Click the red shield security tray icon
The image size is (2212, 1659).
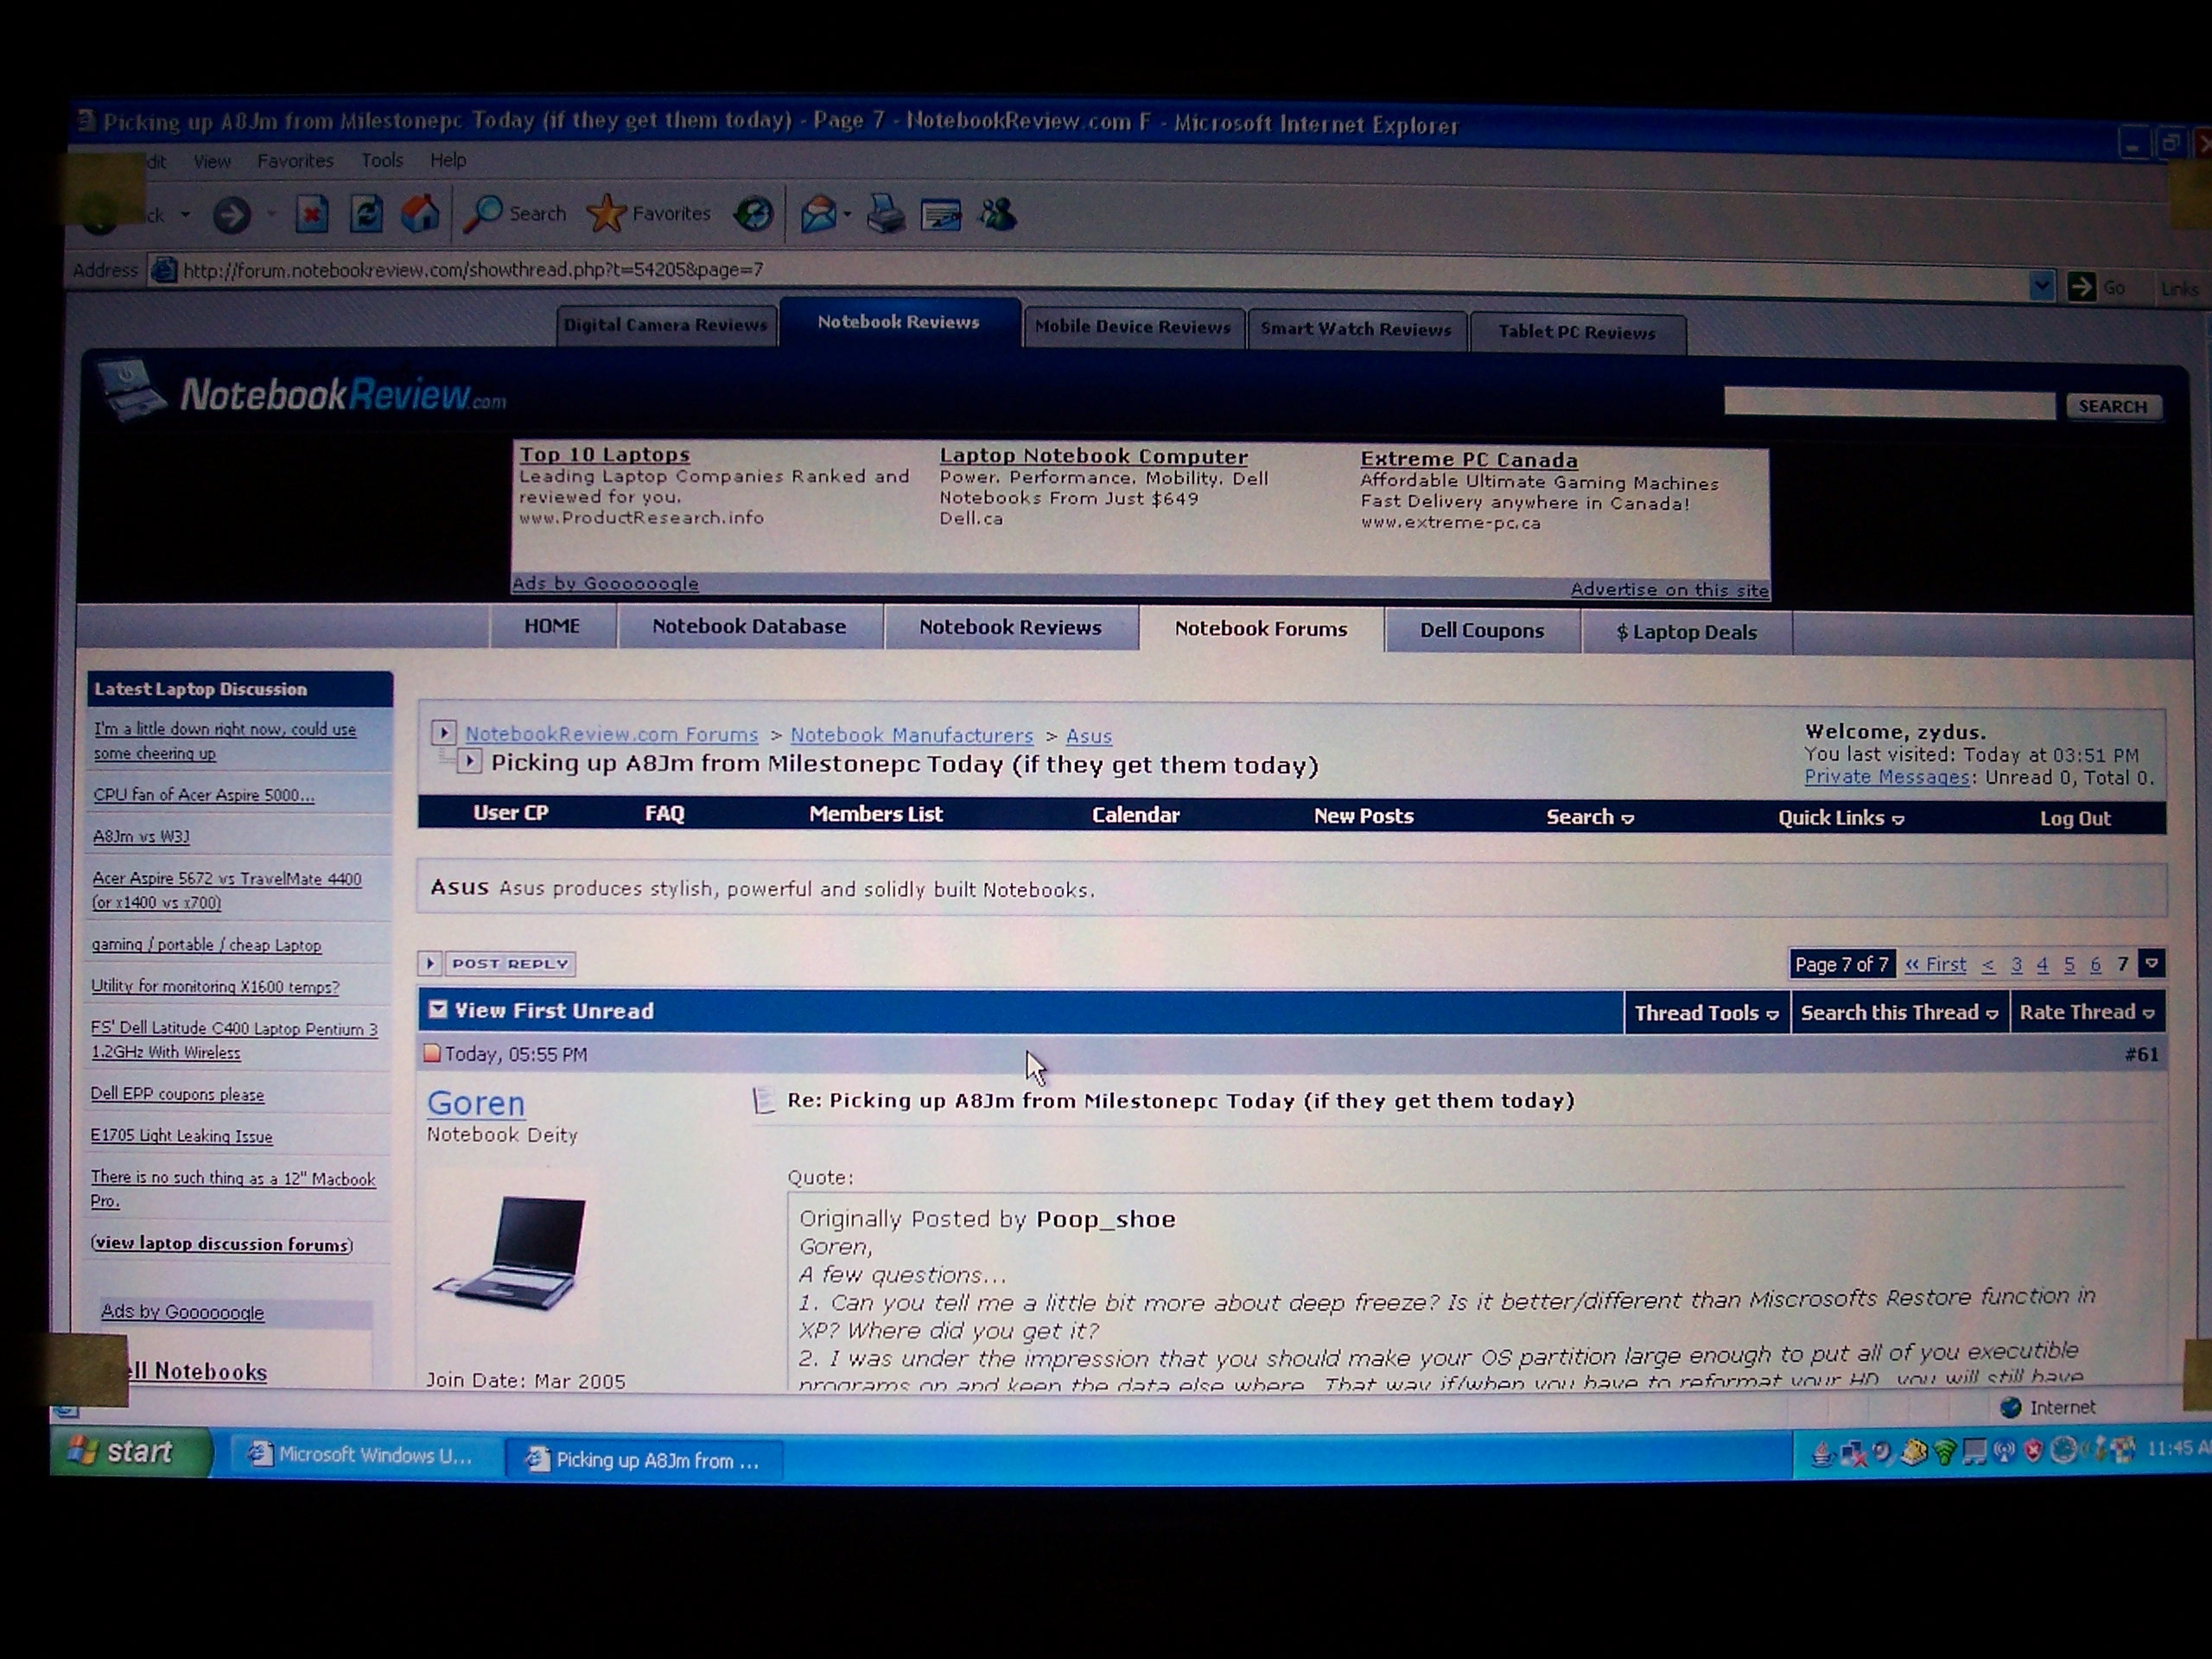2033,1451
